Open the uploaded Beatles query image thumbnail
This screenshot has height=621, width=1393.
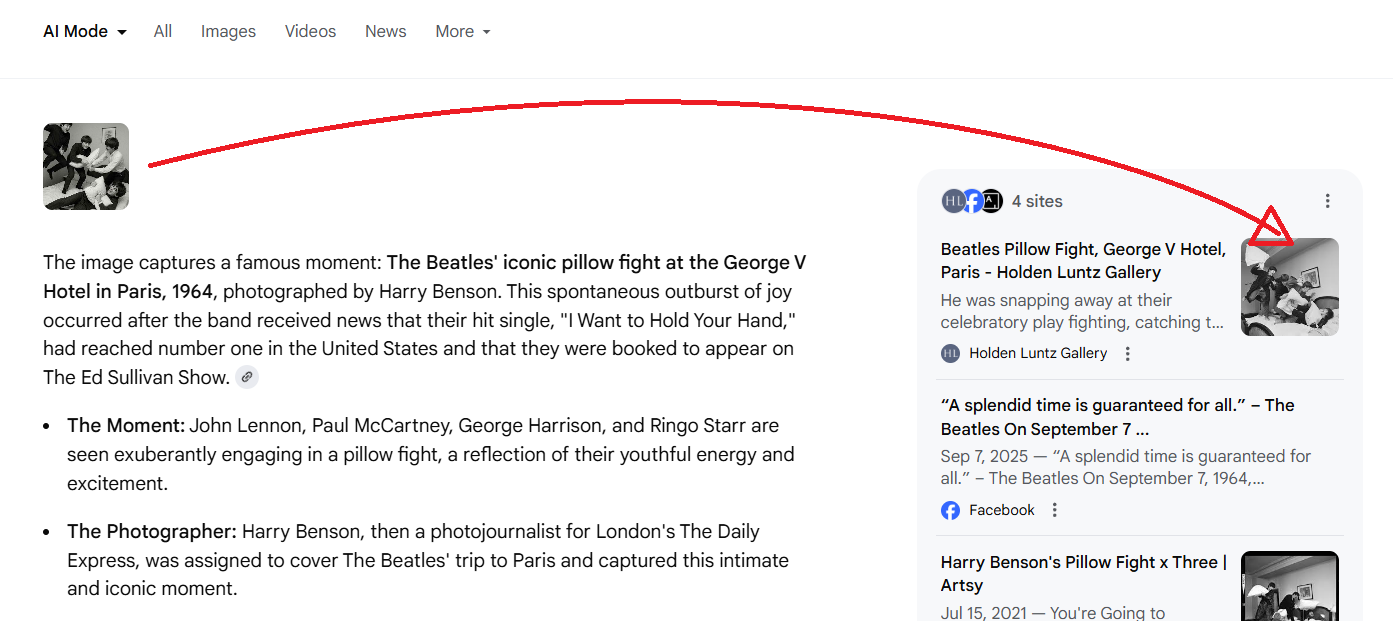pos(86,166)
